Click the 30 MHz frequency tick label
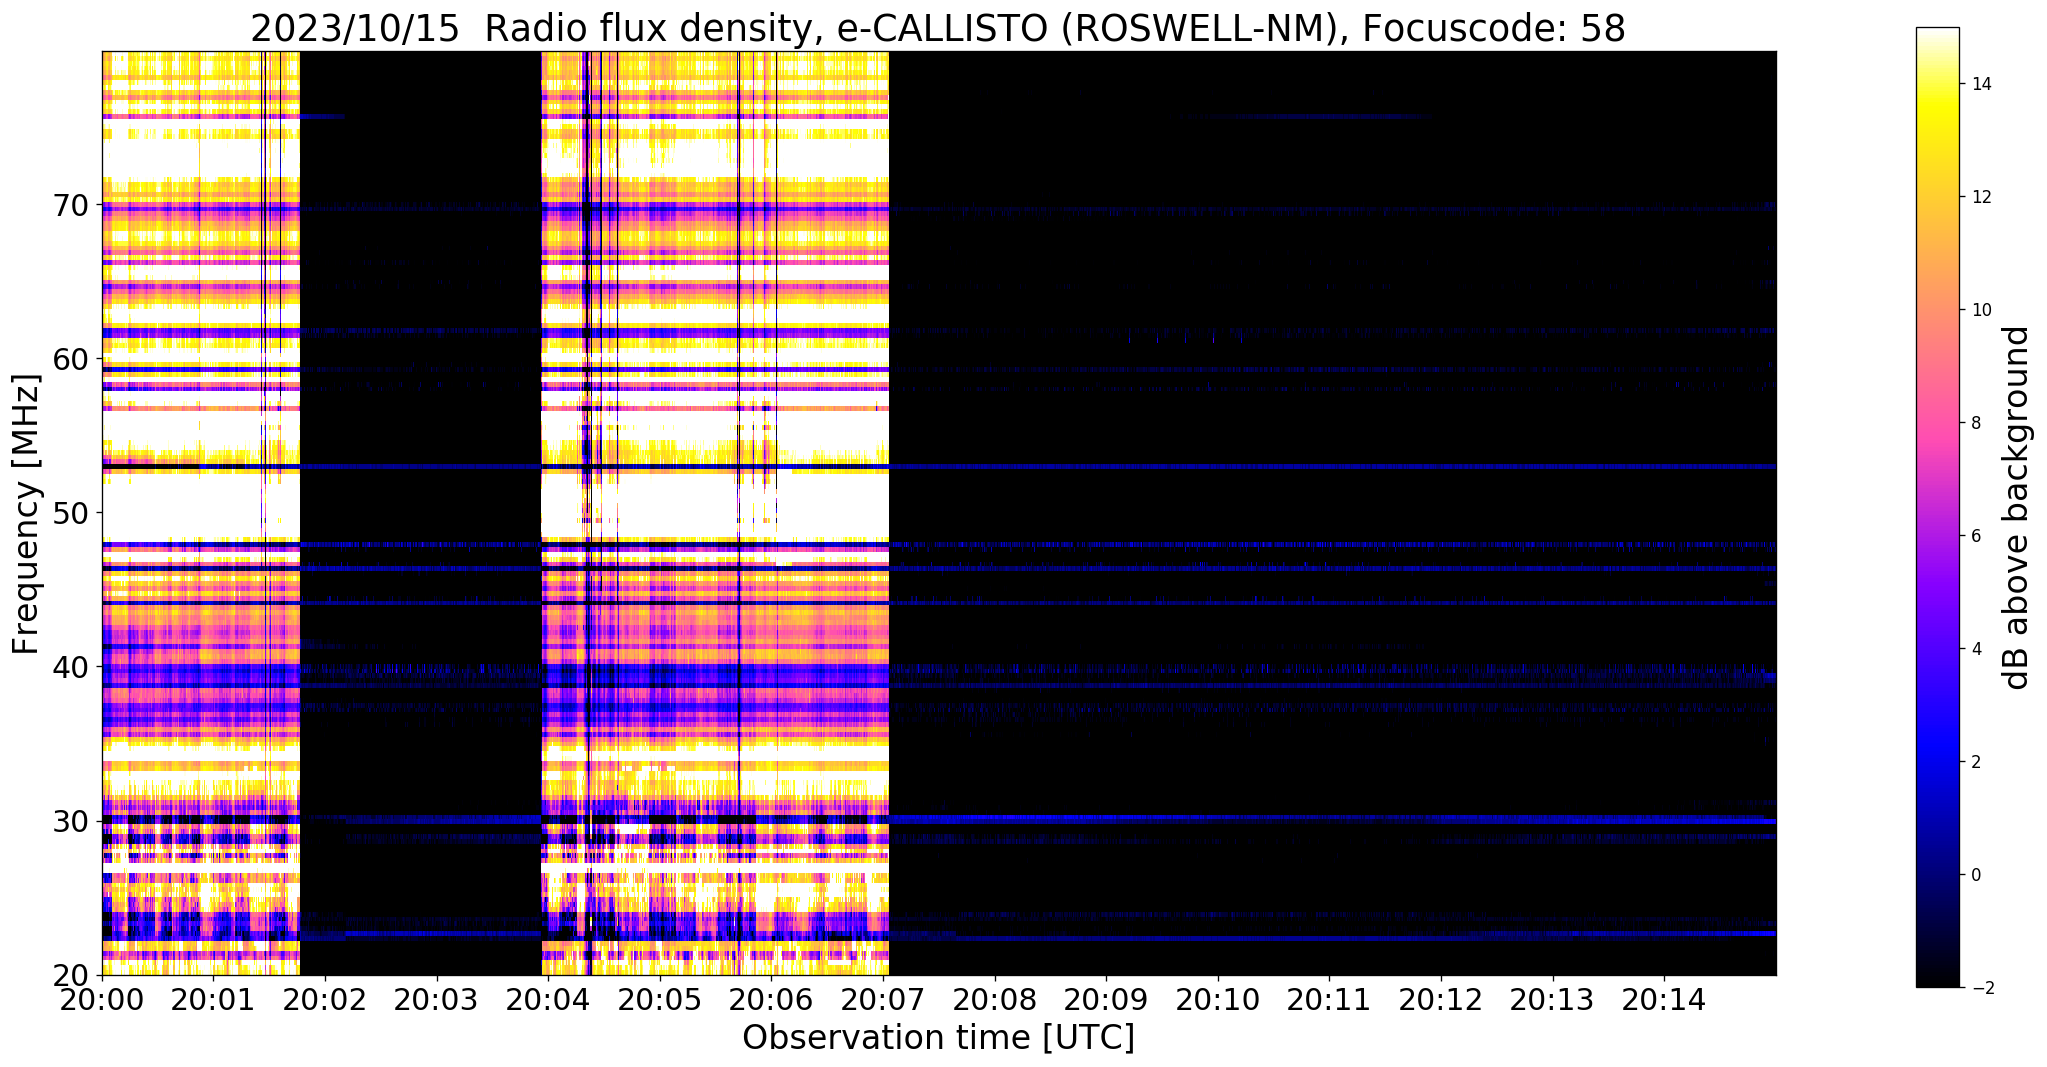Viewport: 2047px width, 1067px height. click(72, 821)
